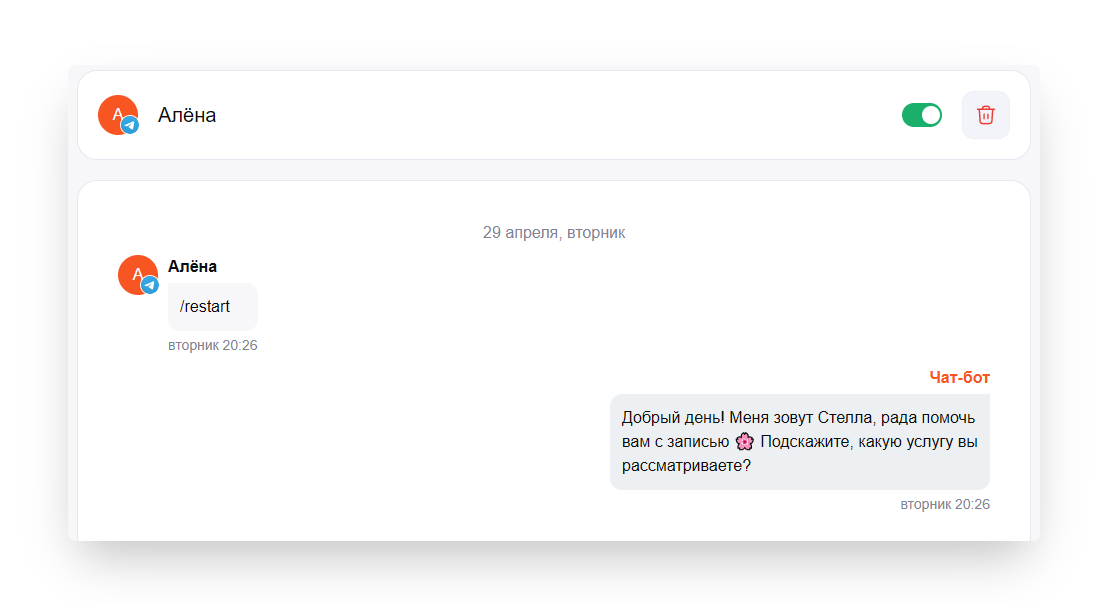
Task: Click the Чат-бот sender label
Action: coord(959,377)
